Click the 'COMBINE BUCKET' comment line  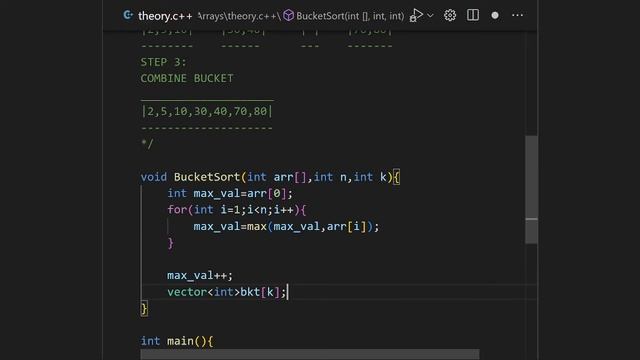(x=187, y=78)
